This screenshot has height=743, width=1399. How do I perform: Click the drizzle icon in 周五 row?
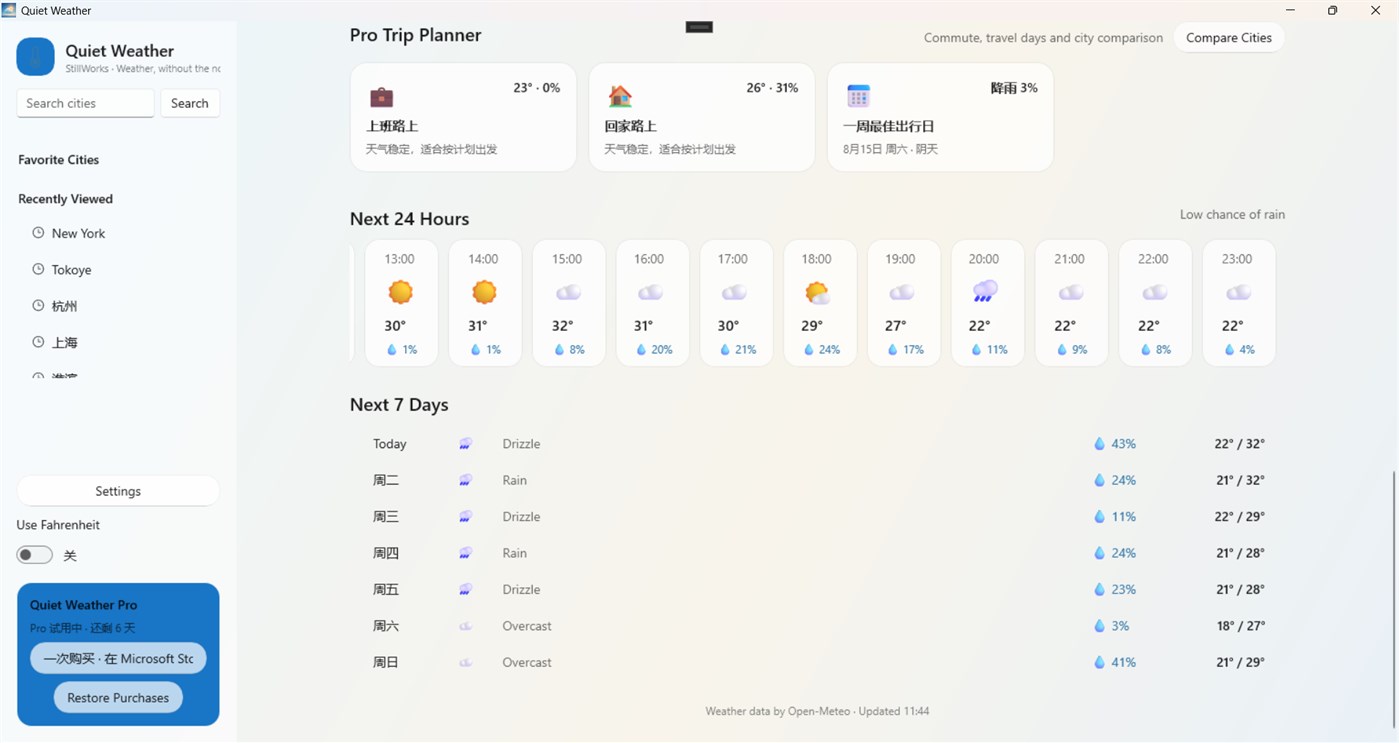click(465, 590)
